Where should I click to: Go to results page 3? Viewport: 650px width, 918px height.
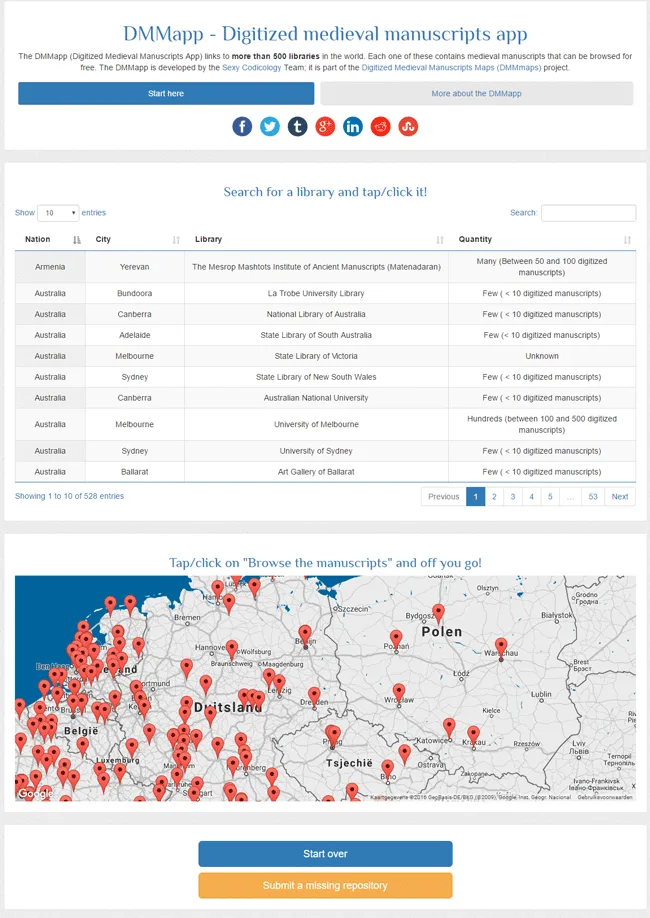[x=513, y=496]
